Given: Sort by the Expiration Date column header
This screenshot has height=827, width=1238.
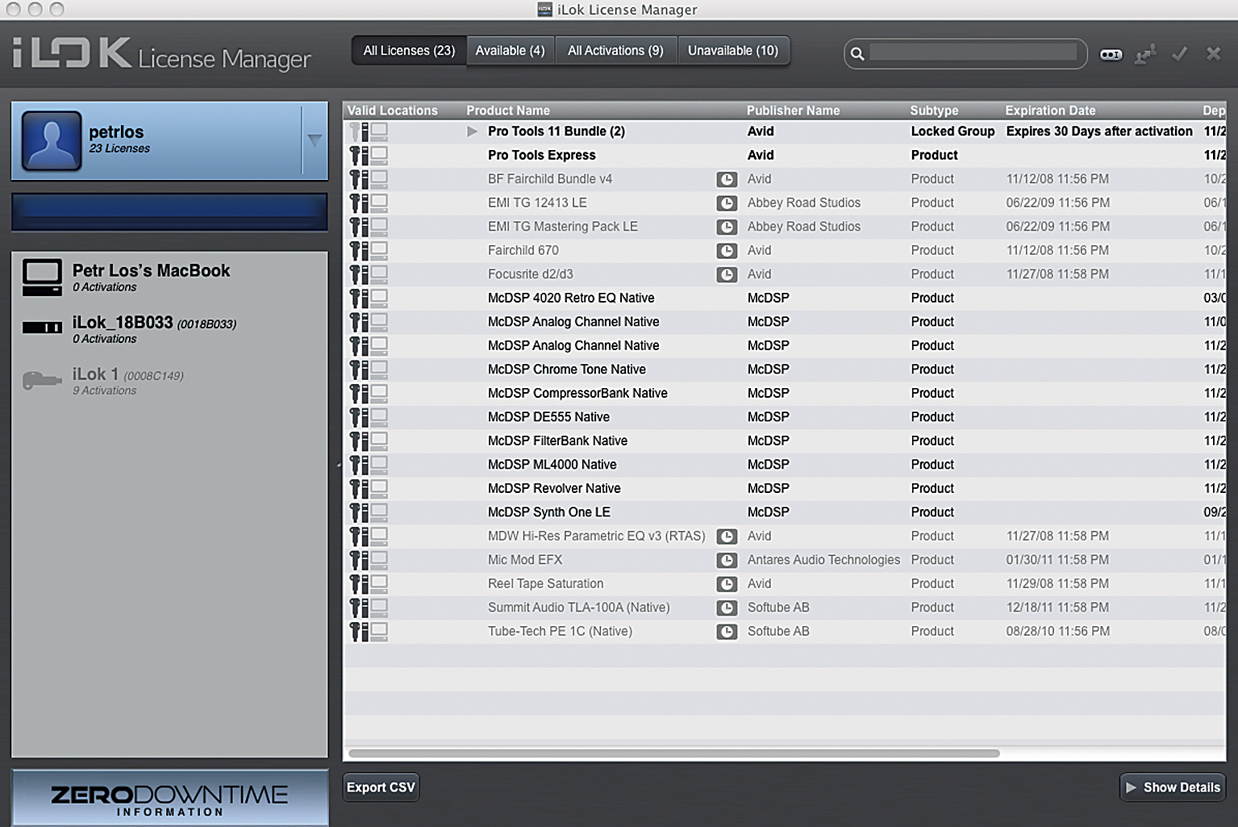Looking at the screenshot, I should (1050, 110).
